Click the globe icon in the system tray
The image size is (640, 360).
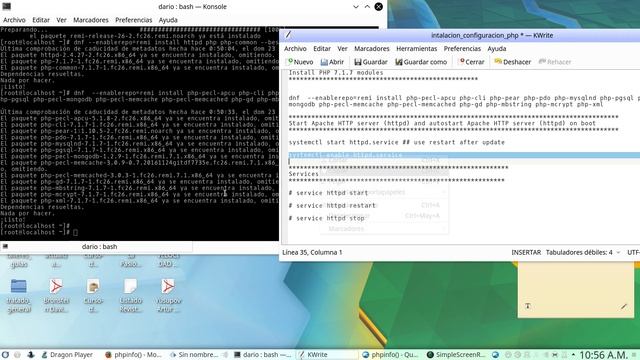[x=495, y=355]
